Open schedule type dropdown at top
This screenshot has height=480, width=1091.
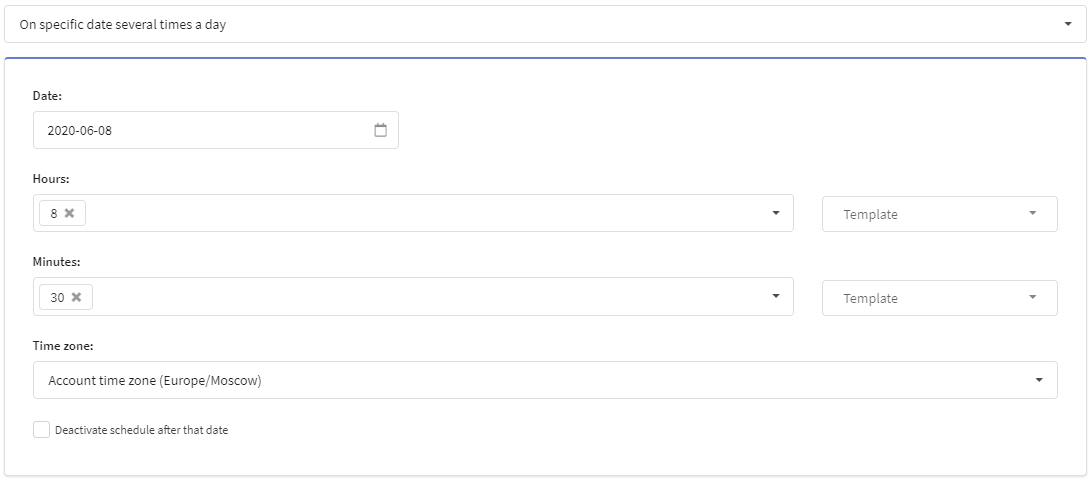546,24
